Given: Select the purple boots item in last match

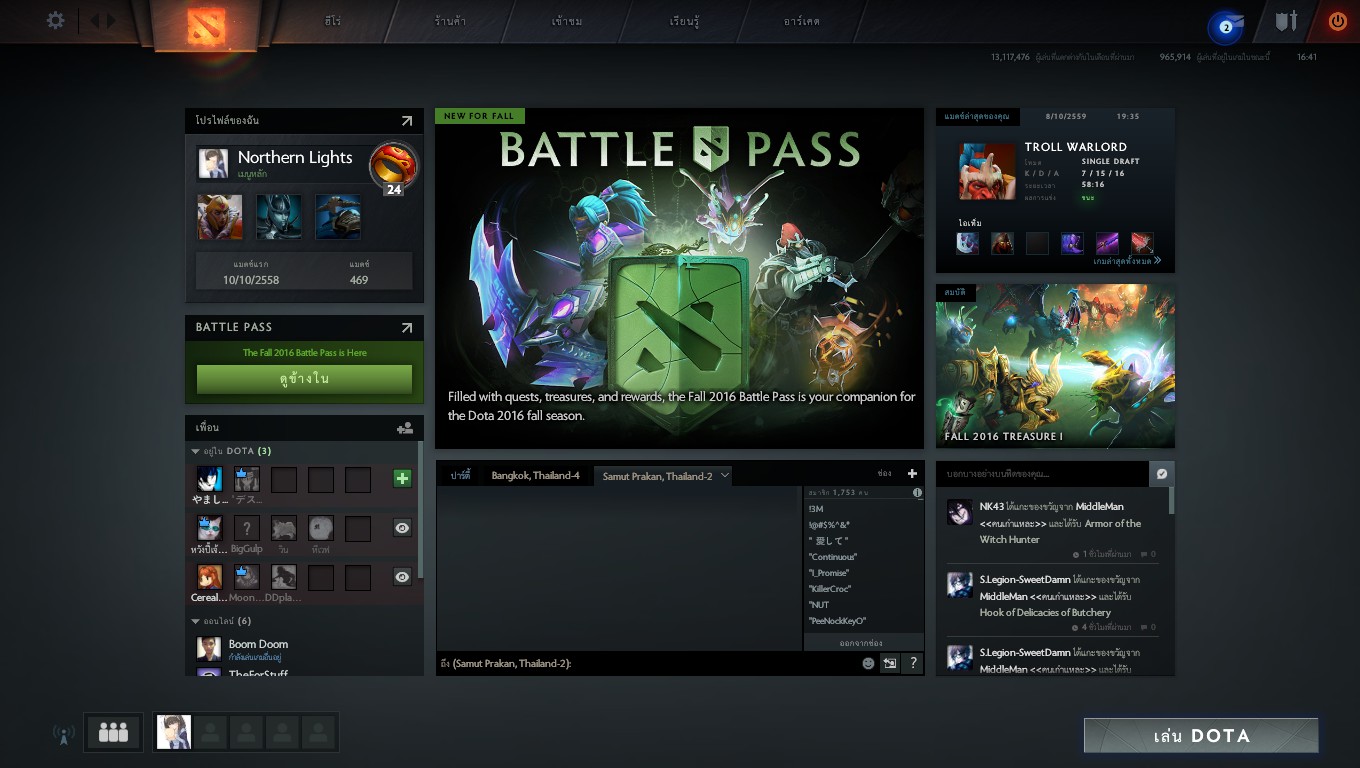Looking at the screenshot, I should [x=1072, y=243].
